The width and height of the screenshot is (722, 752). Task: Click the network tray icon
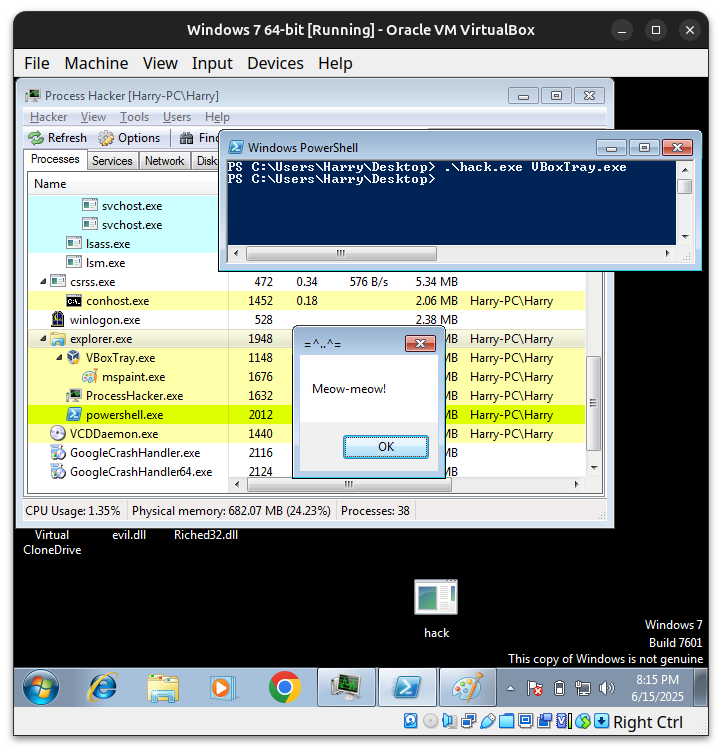[x=583, y=688]
